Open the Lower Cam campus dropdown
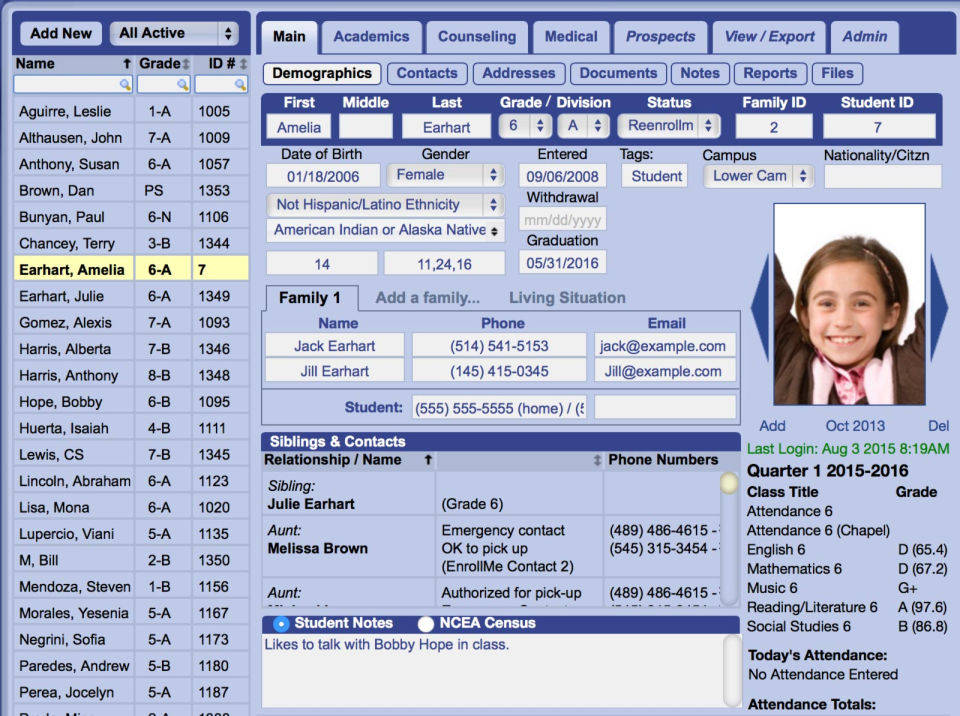Viewport: 960px width, 716px height. point(760,176)
